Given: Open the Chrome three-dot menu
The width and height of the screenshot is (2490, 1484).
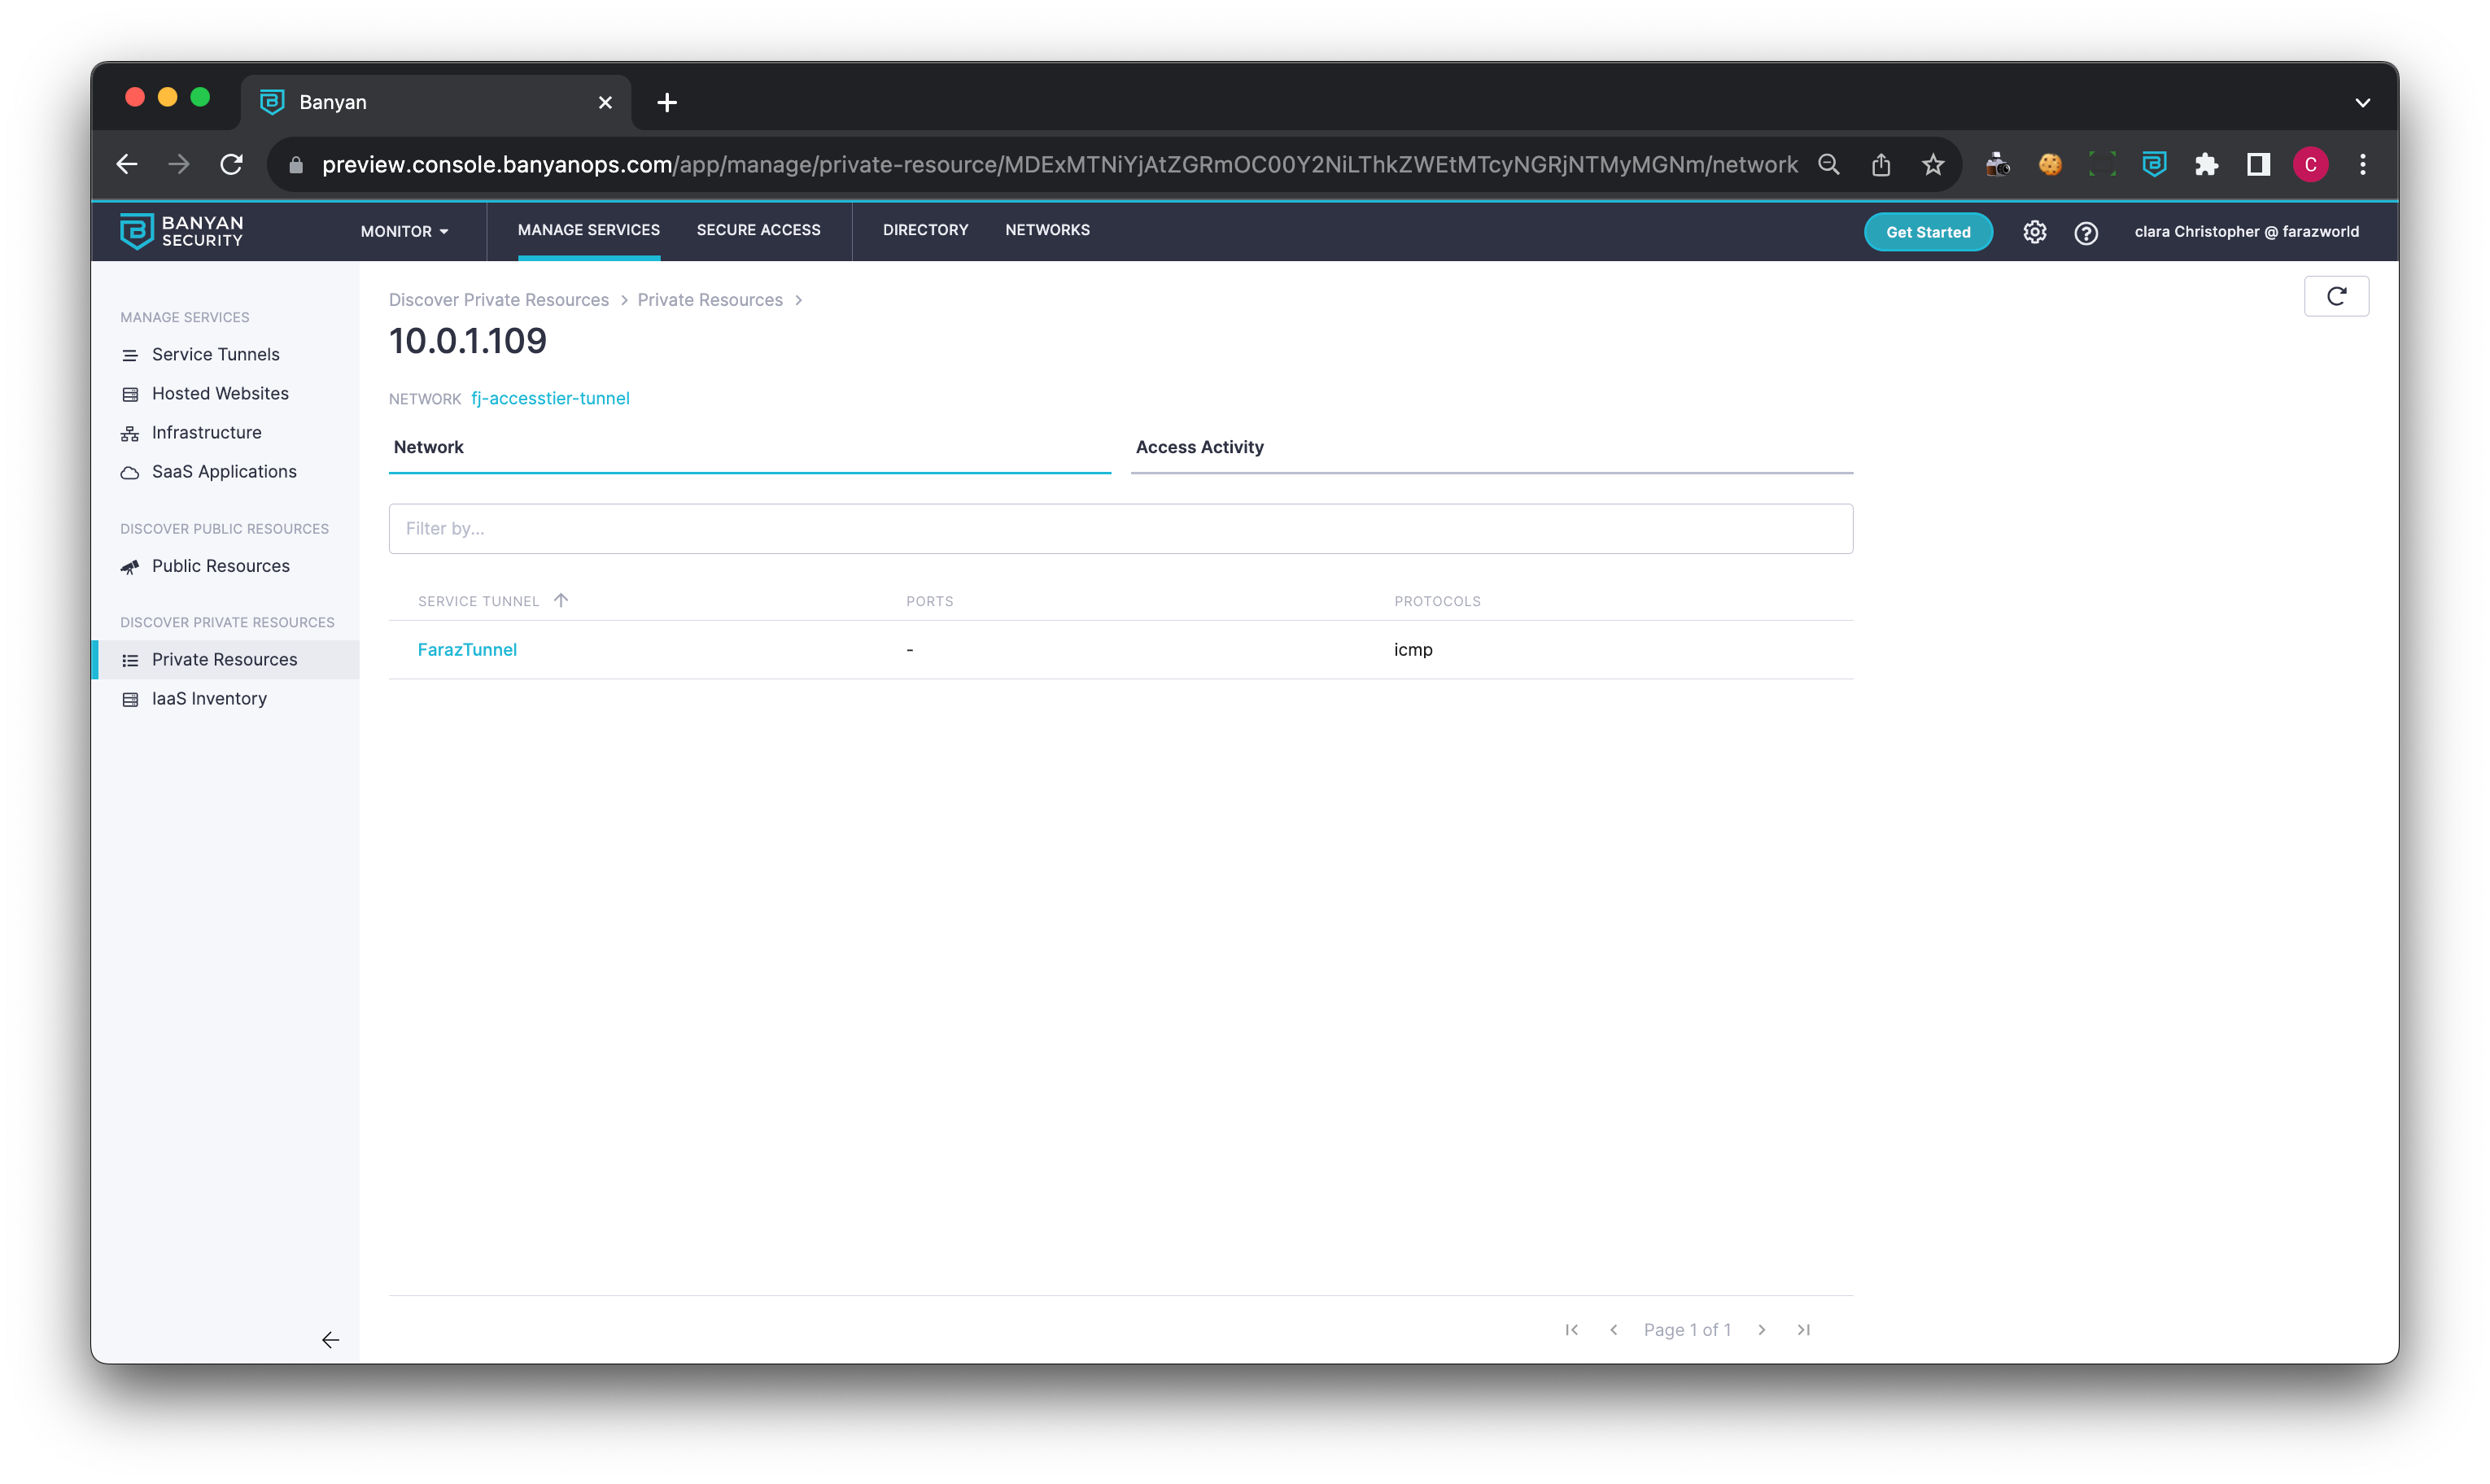Looking at the screenshot, I should 2362,164.
